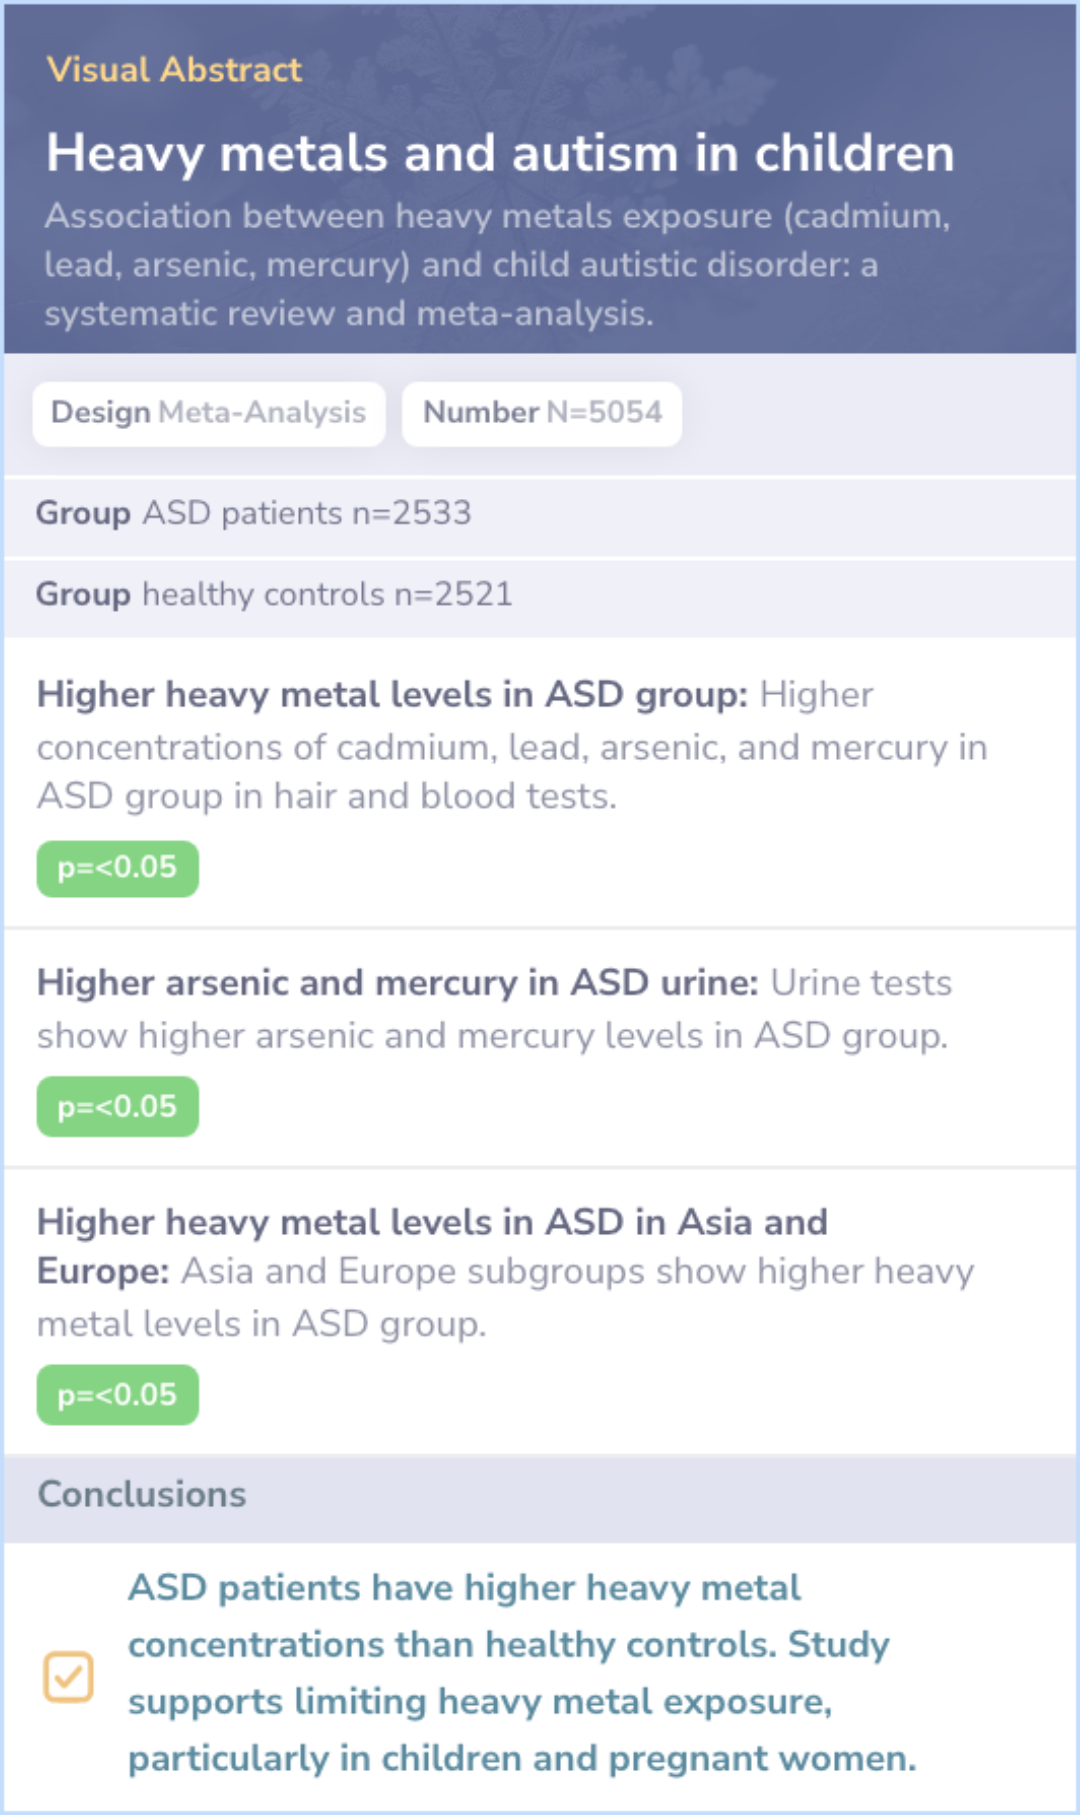The image size is (1080, 1815).
Task: Click p-value badge under Asia and Europe finding
Action: [x=118, y=1395]
